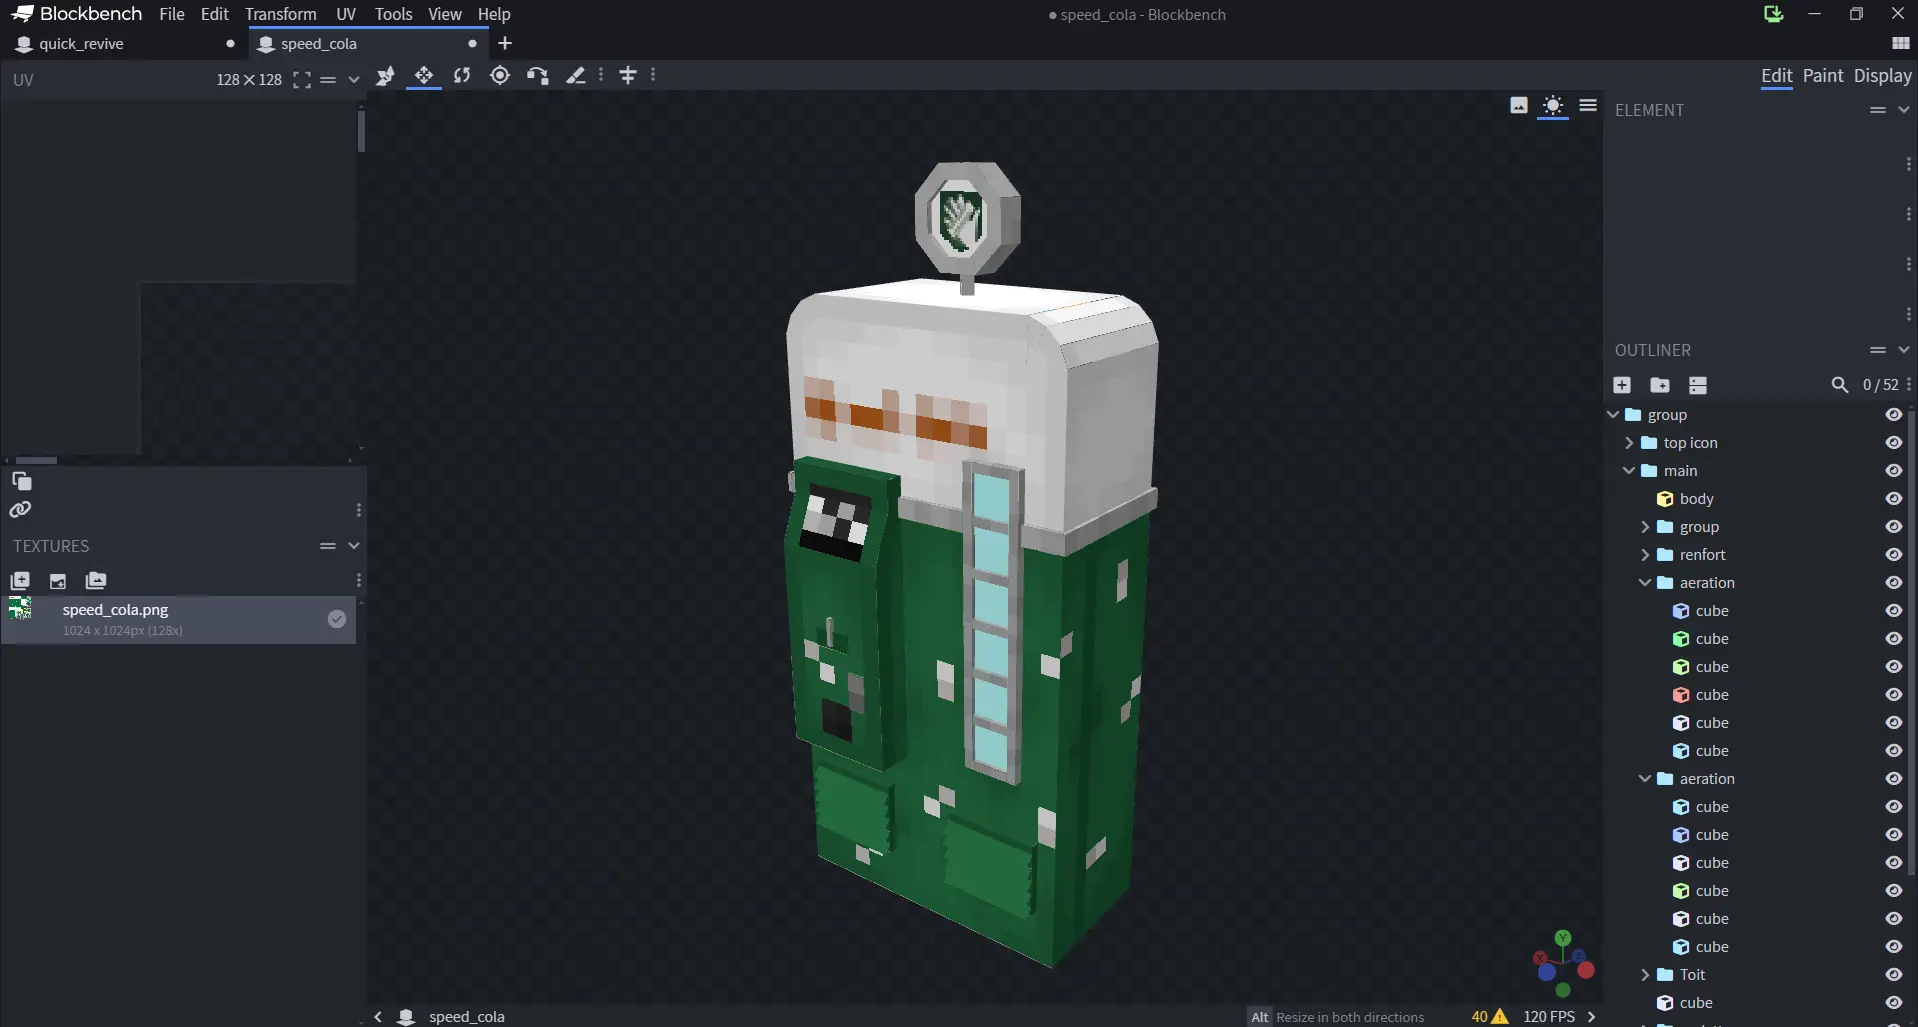The height and width of the screenshot is (1027, 1918).
Task: Switch to the quick_revive project
Action: click(82, 43)
